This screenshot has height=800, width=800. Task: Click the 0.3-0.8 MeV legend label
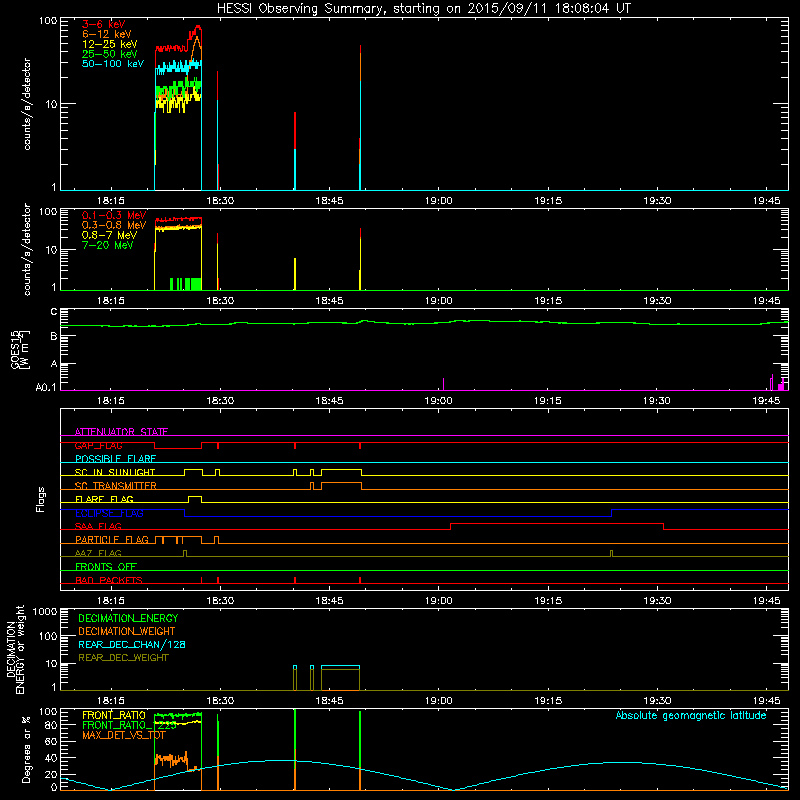click(x=114, y=225)
